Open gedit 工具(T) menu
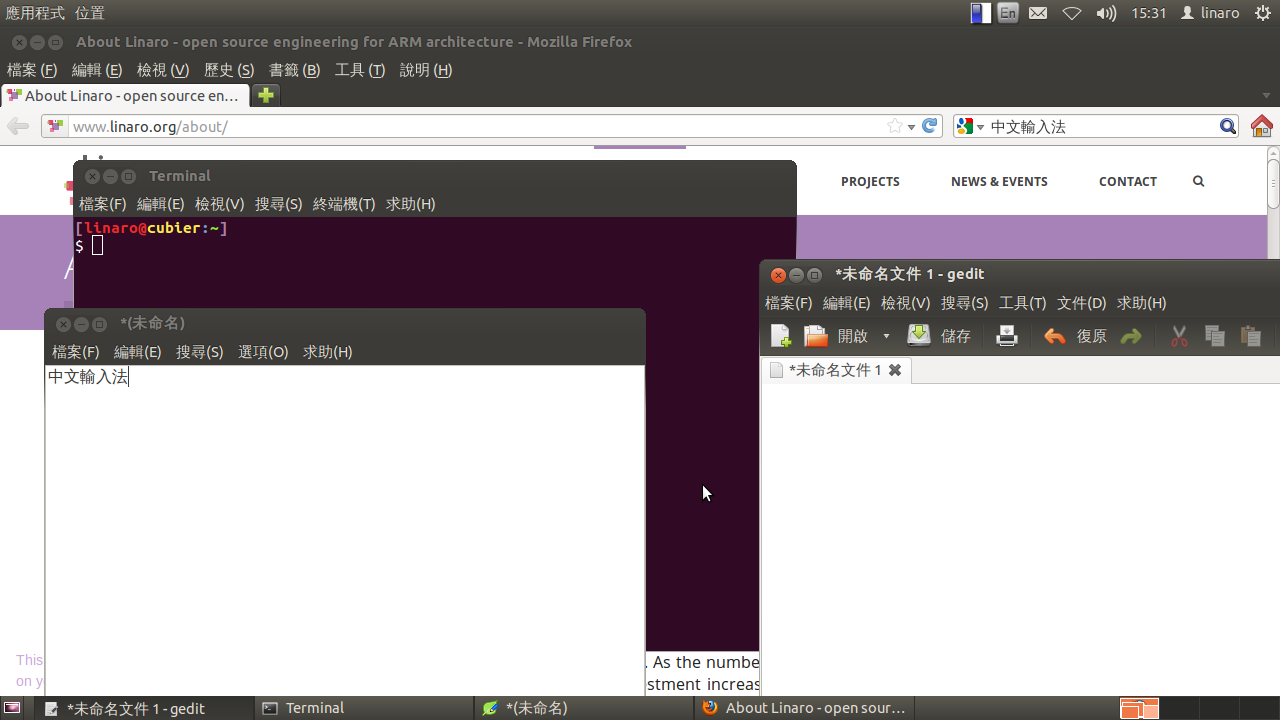This screenshot has width=1280, height=720. pyautogui.click(x=1022, y=303)
